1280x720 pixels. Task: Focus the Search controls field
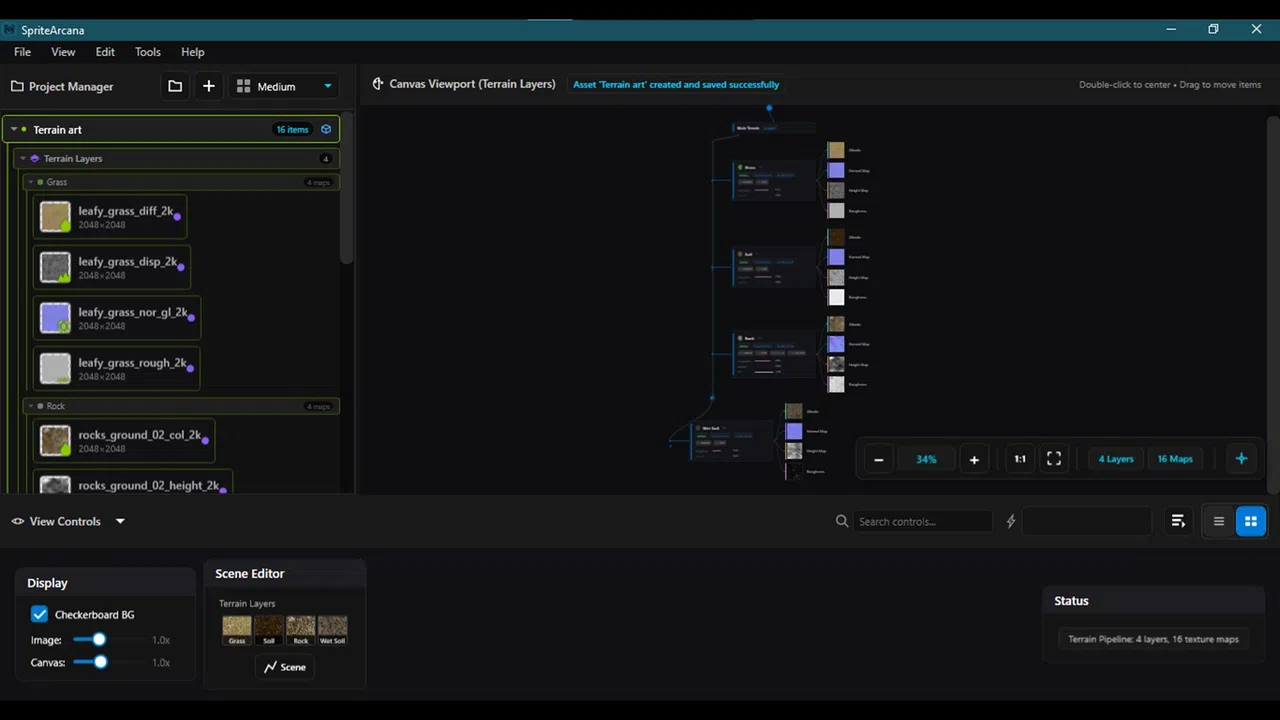(922, 521)
